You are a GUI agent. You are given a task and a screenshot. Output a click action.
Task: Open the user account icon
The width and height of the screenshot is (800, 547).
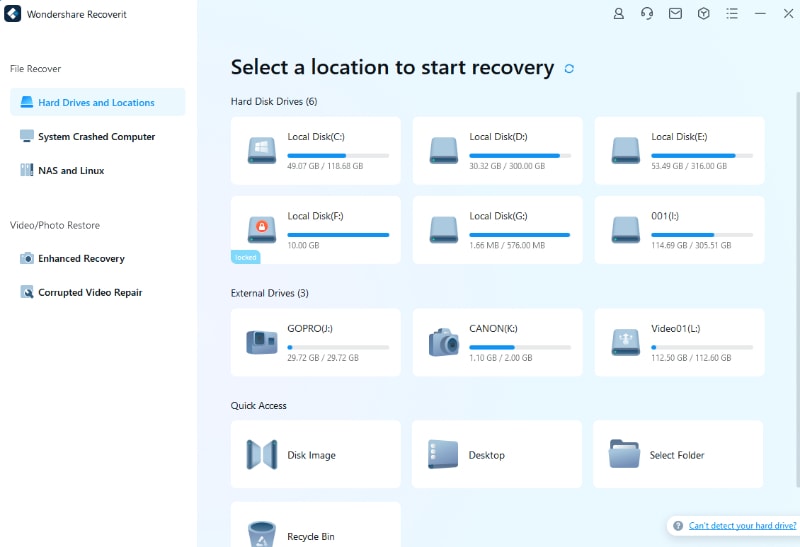(619, 14)
